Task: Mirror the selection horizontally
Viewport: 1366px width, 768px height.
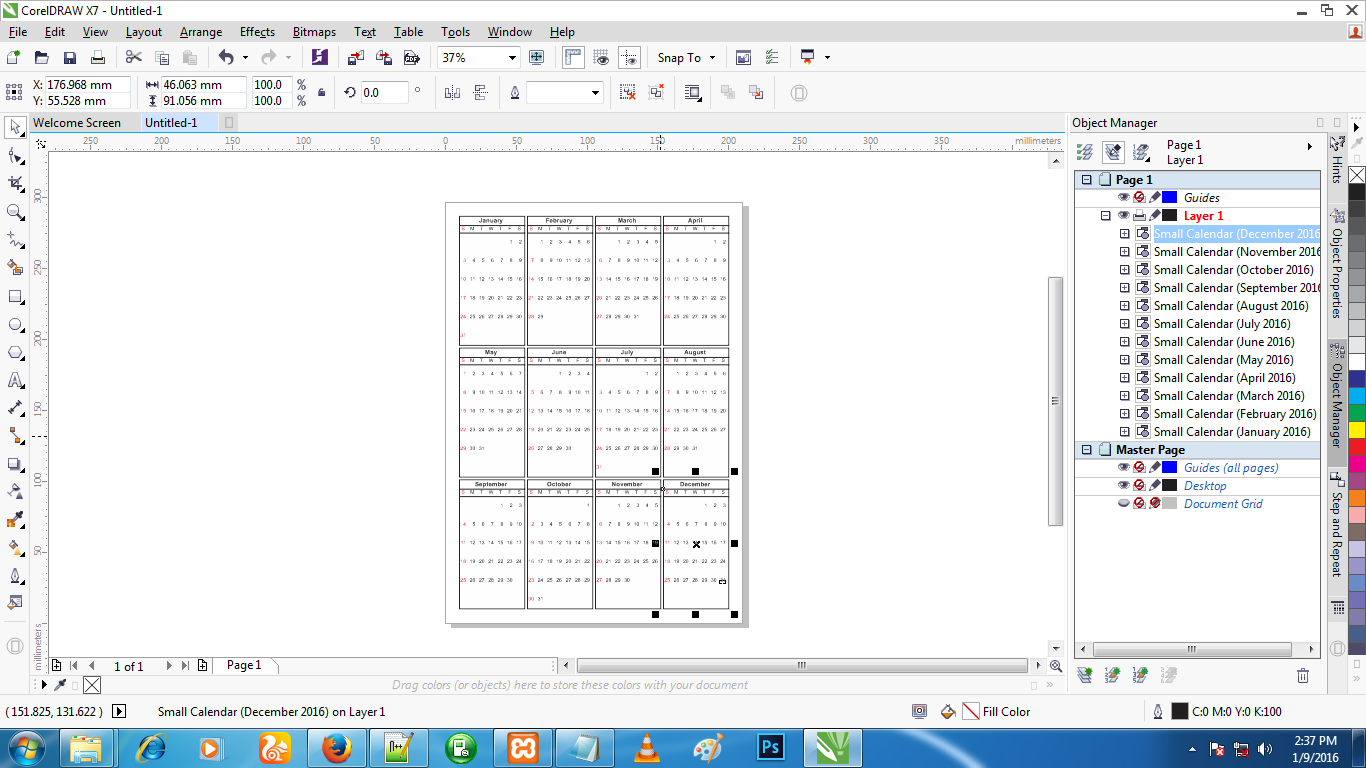Action: click(x=452, y=93)
